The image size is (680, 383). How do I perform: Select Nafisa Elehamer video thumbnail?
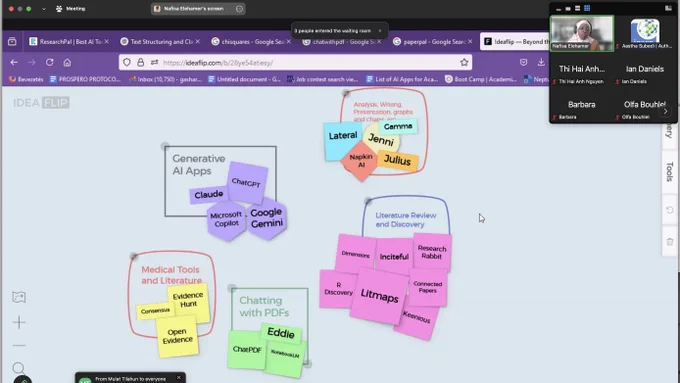pos(582,33)
